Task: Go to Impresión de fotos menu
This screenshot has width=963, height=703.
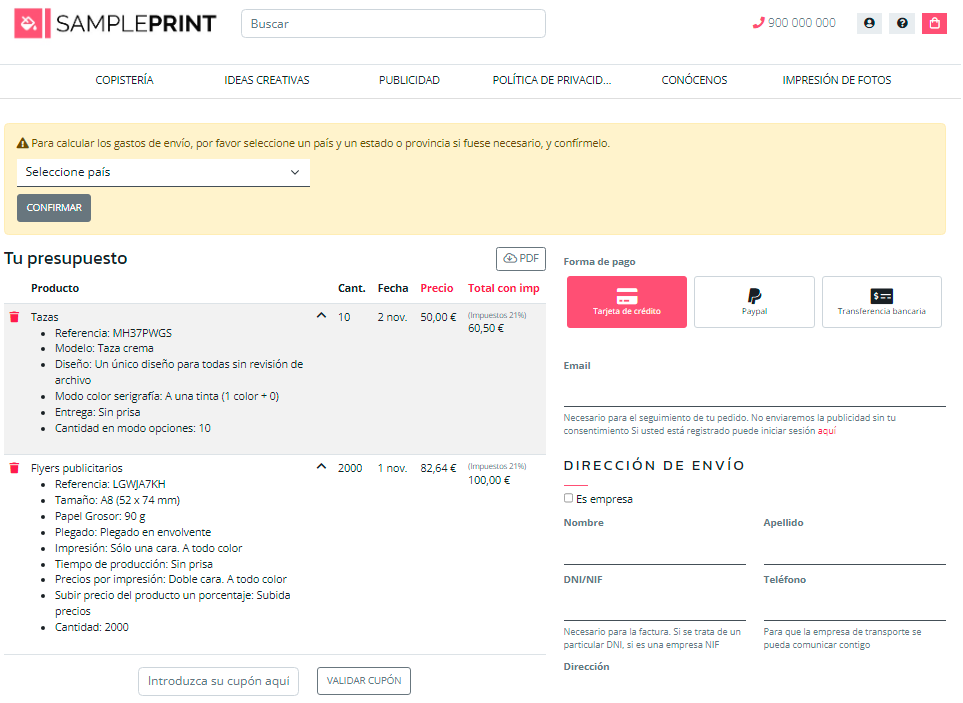Action: click(x=836, y=80)
